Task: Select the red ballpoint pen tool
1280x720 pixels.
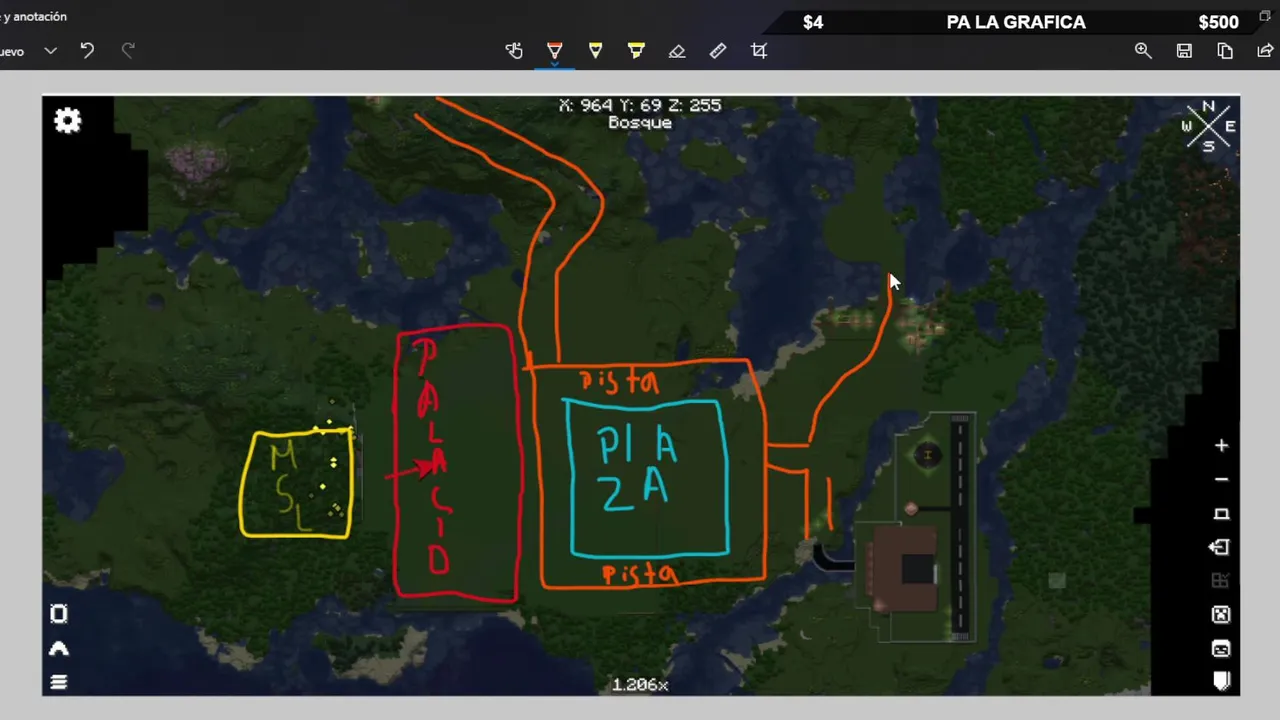Action: click(x=555, y=51)
